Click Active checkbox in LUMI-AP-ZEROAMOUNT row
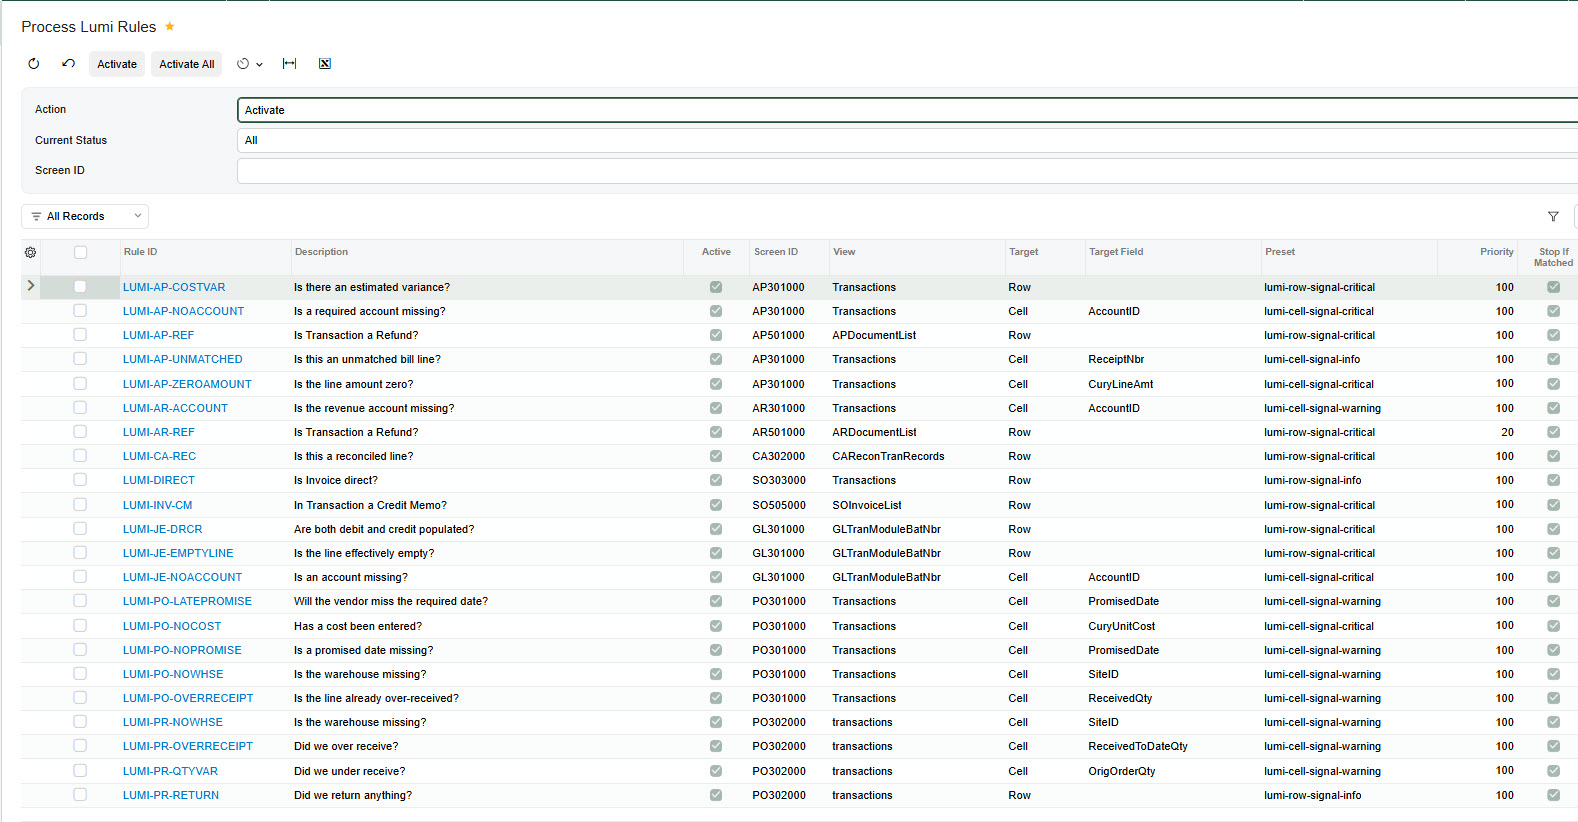 pos(716,384)
